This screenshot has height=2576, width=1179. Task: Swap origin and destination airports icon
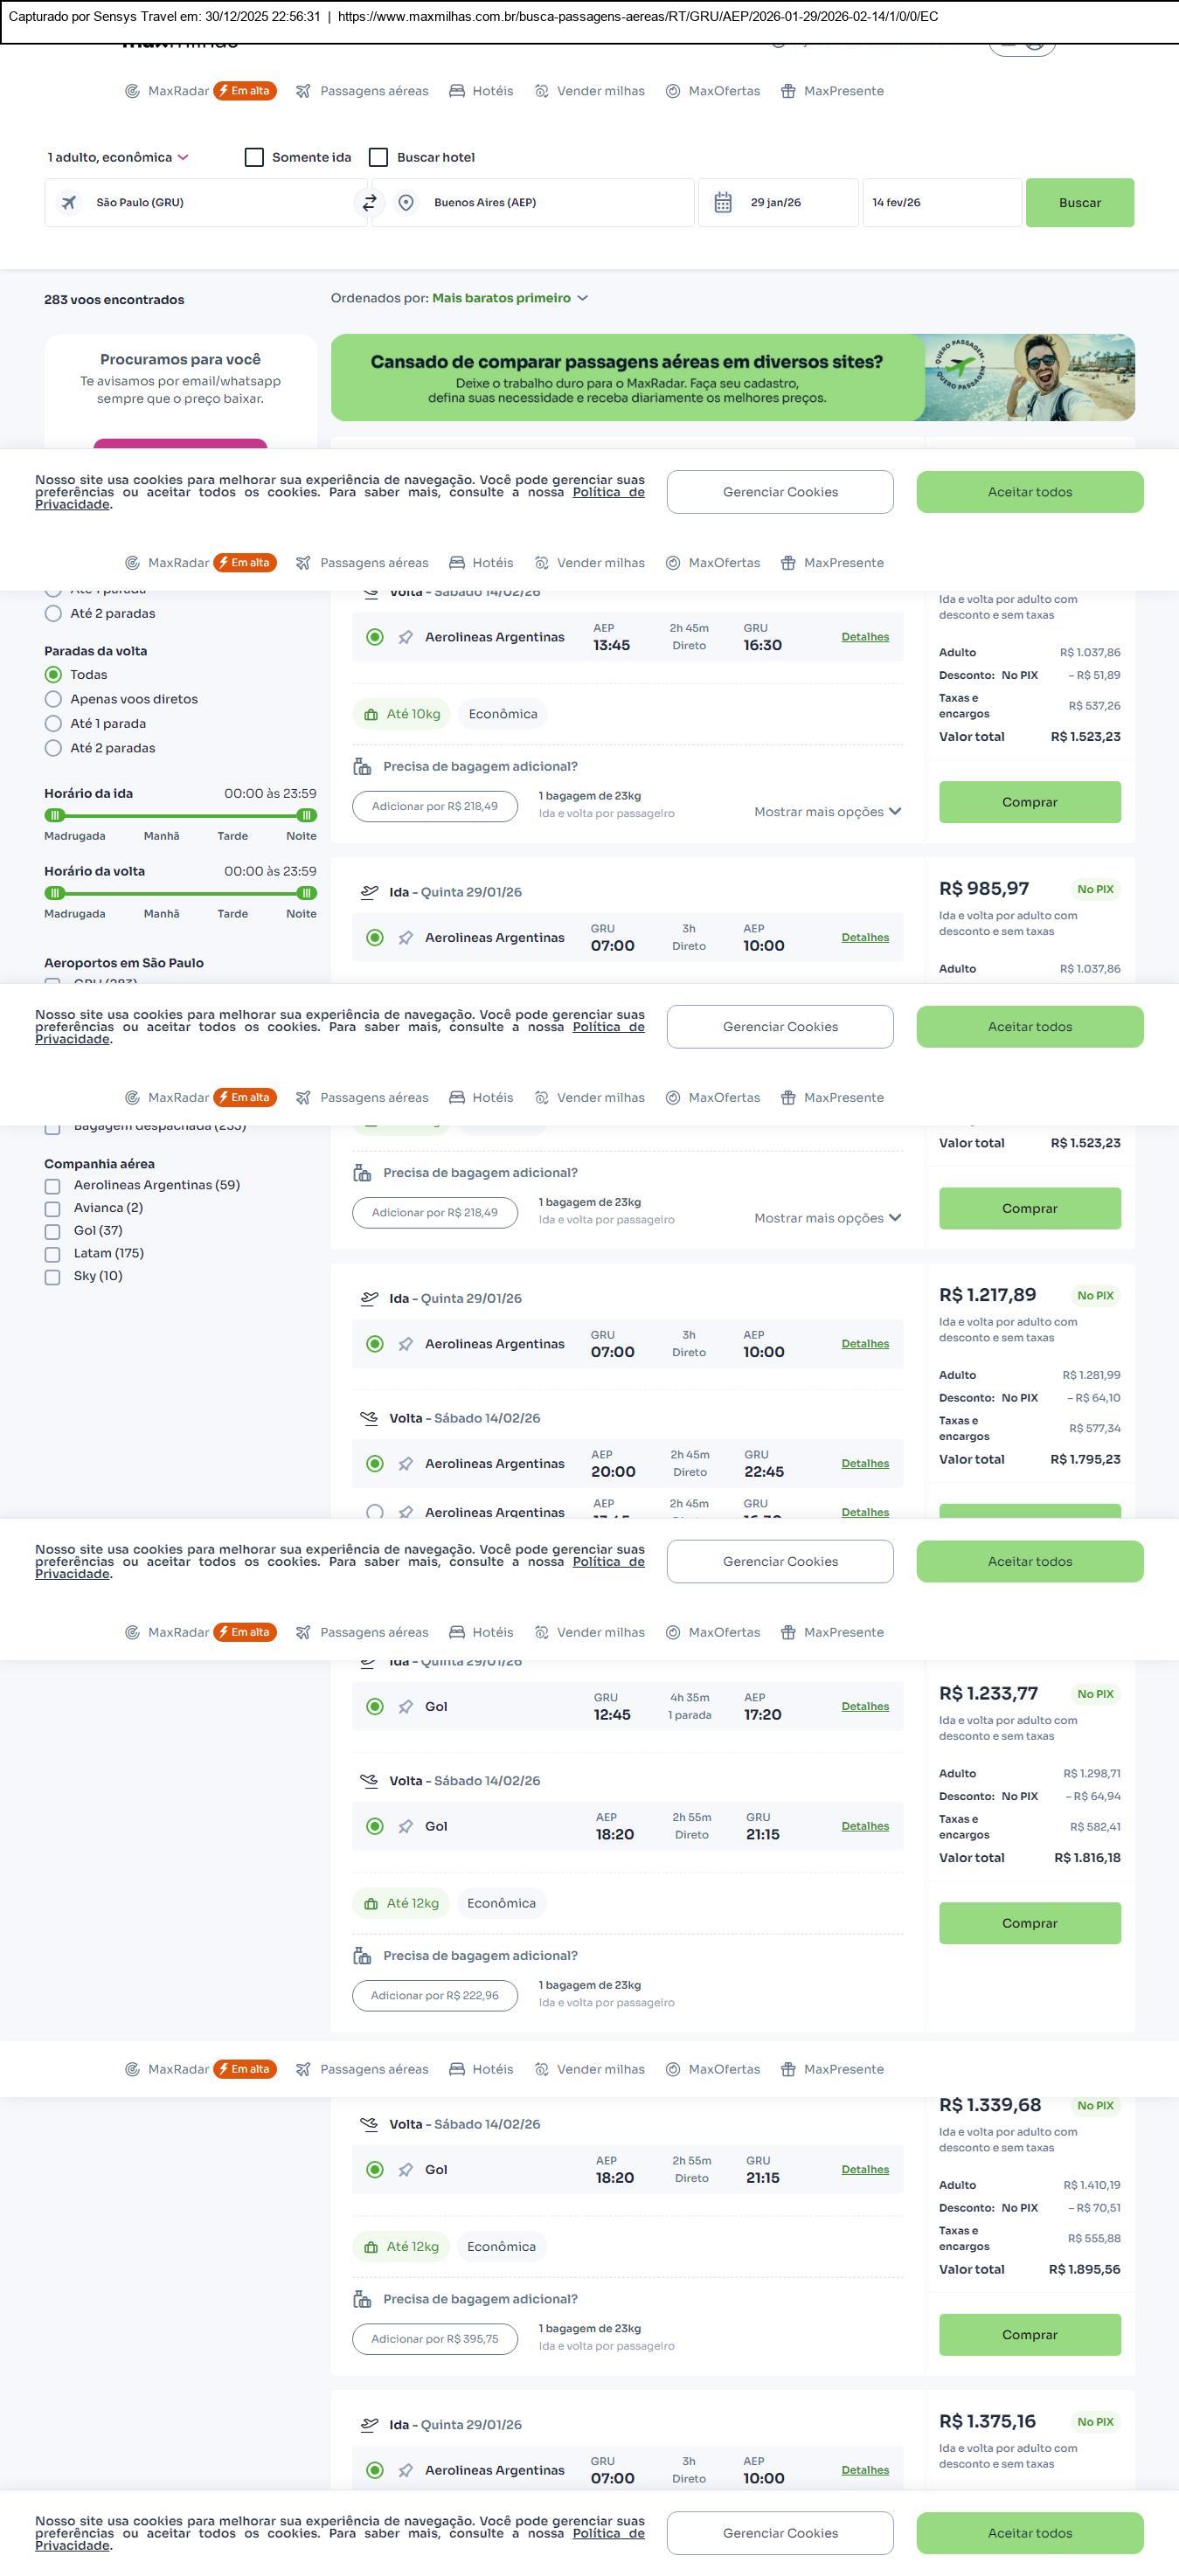[369, 203]
